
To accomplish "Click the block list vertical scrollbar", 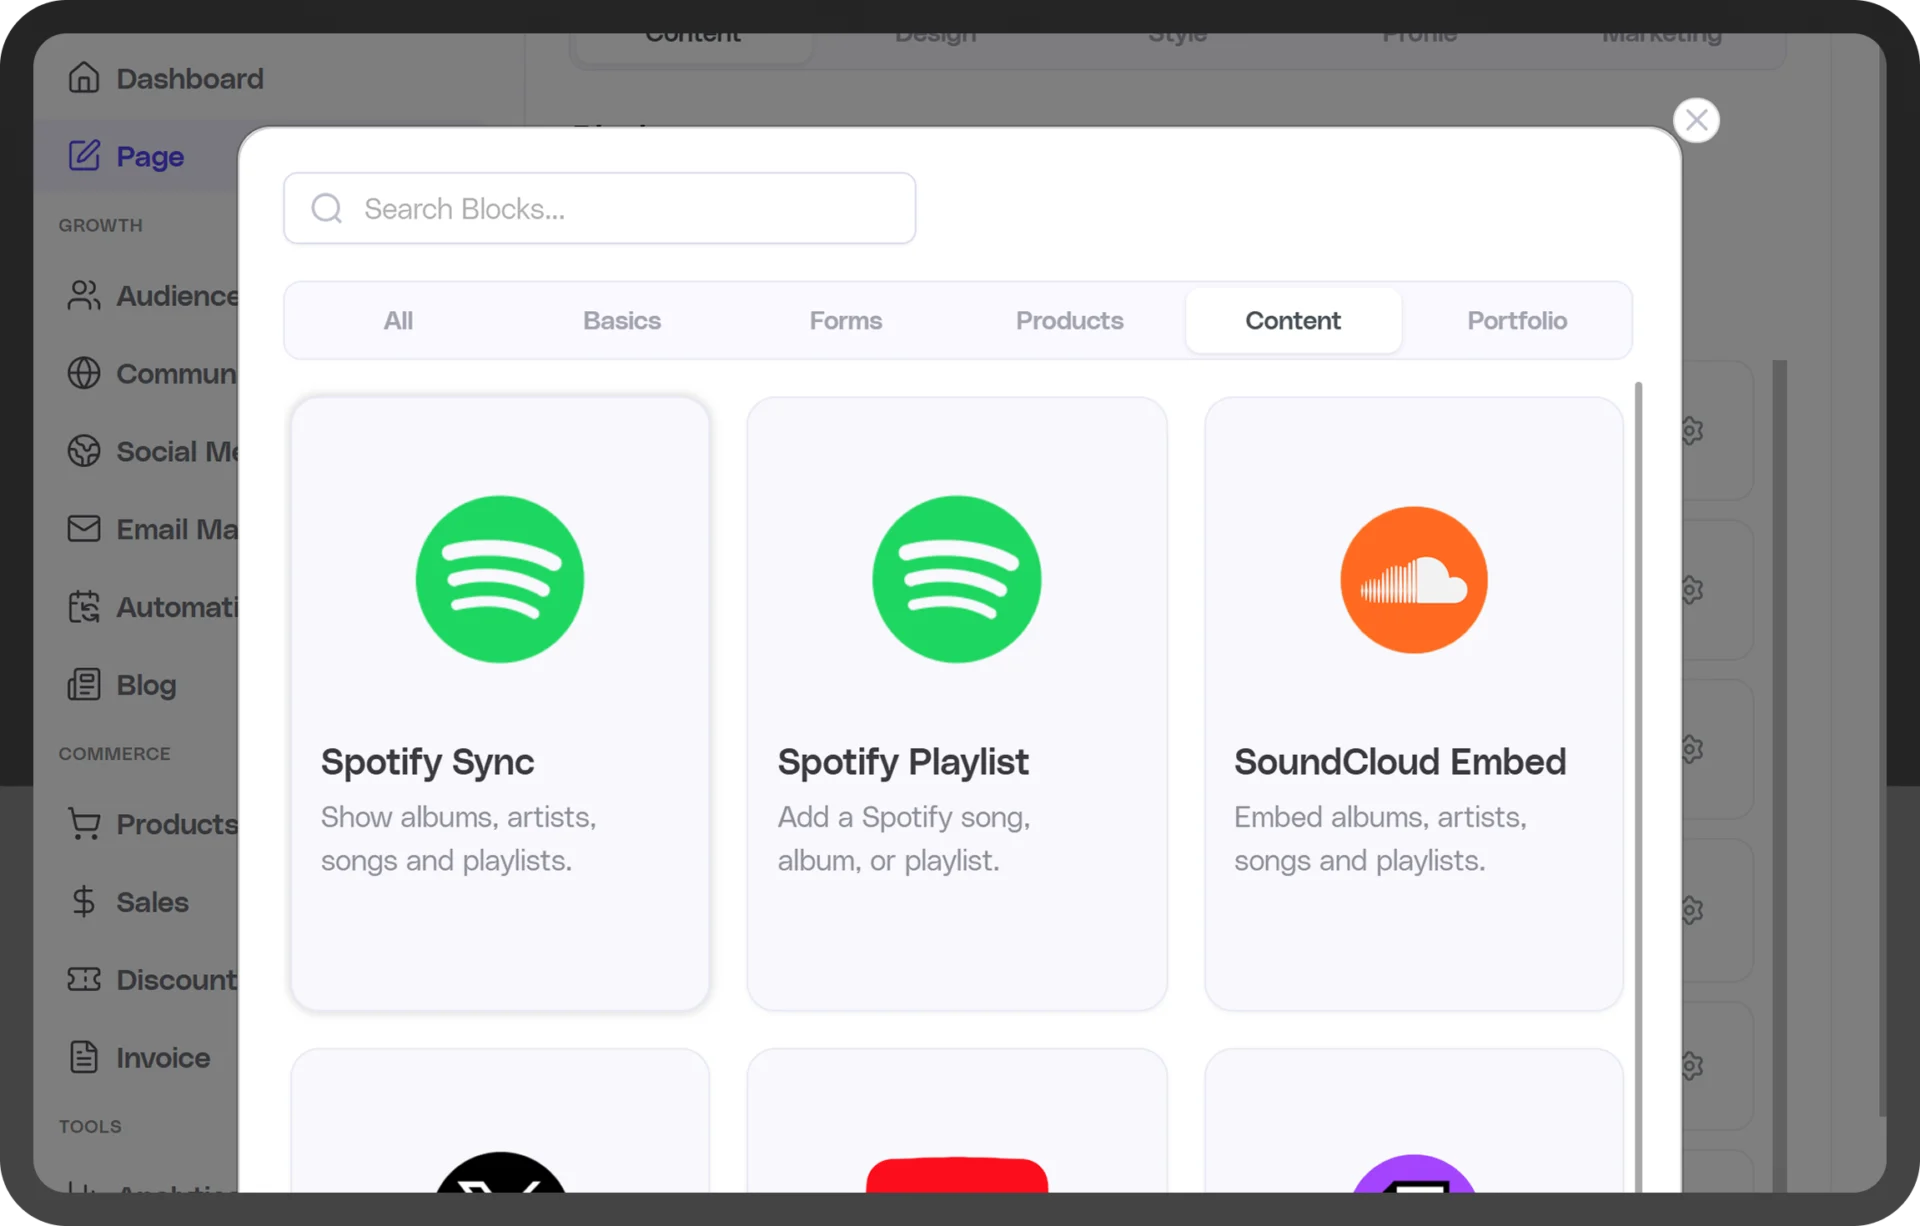I will click(1638, 780).
